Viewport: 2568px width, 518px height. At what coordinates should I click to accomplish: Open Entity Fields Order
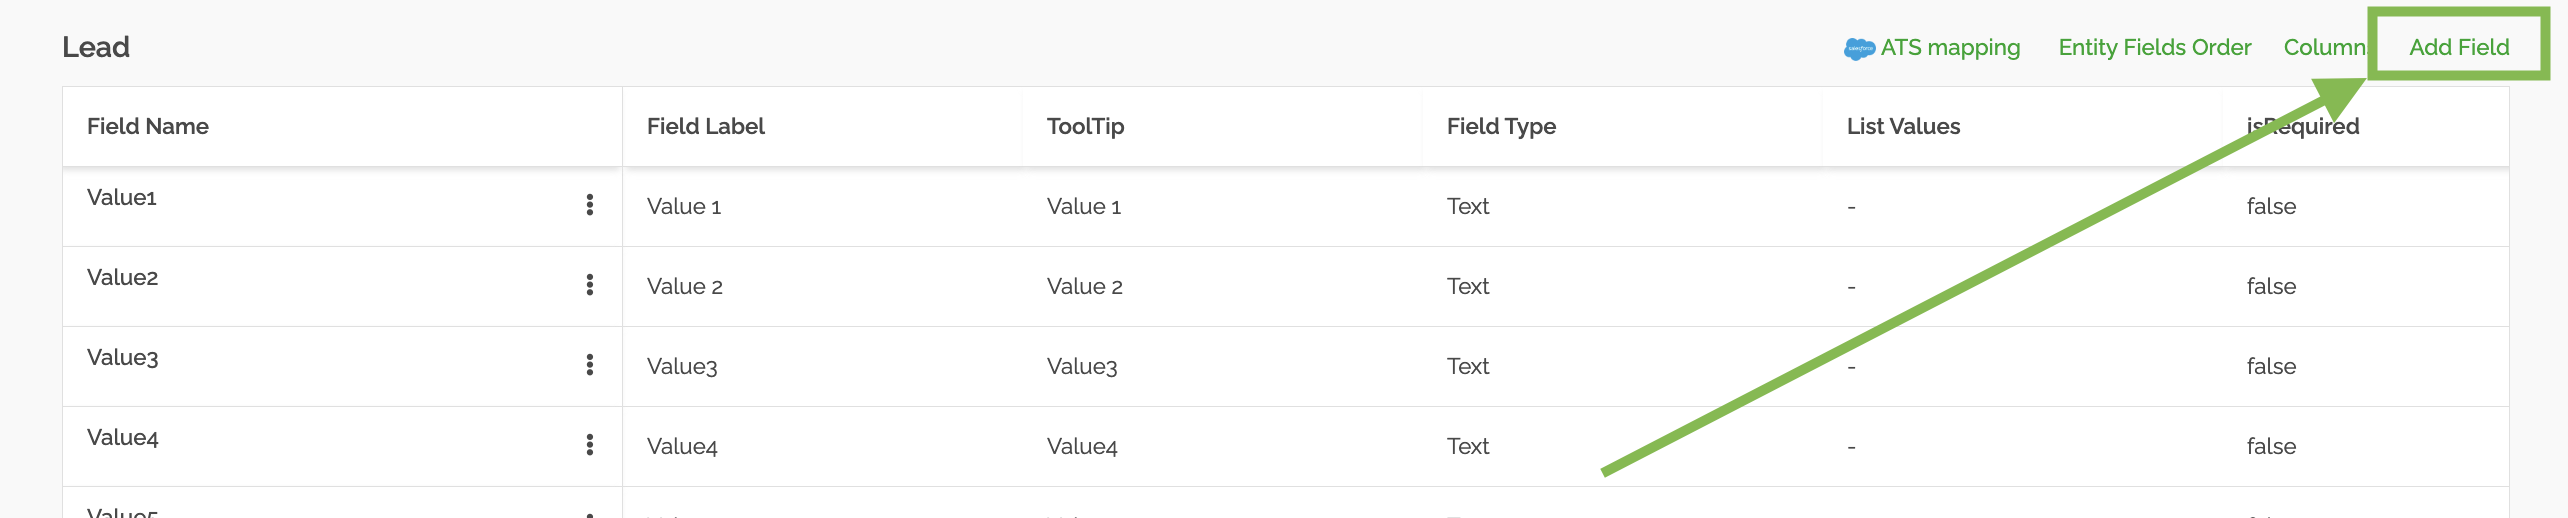pos(2155,47)
